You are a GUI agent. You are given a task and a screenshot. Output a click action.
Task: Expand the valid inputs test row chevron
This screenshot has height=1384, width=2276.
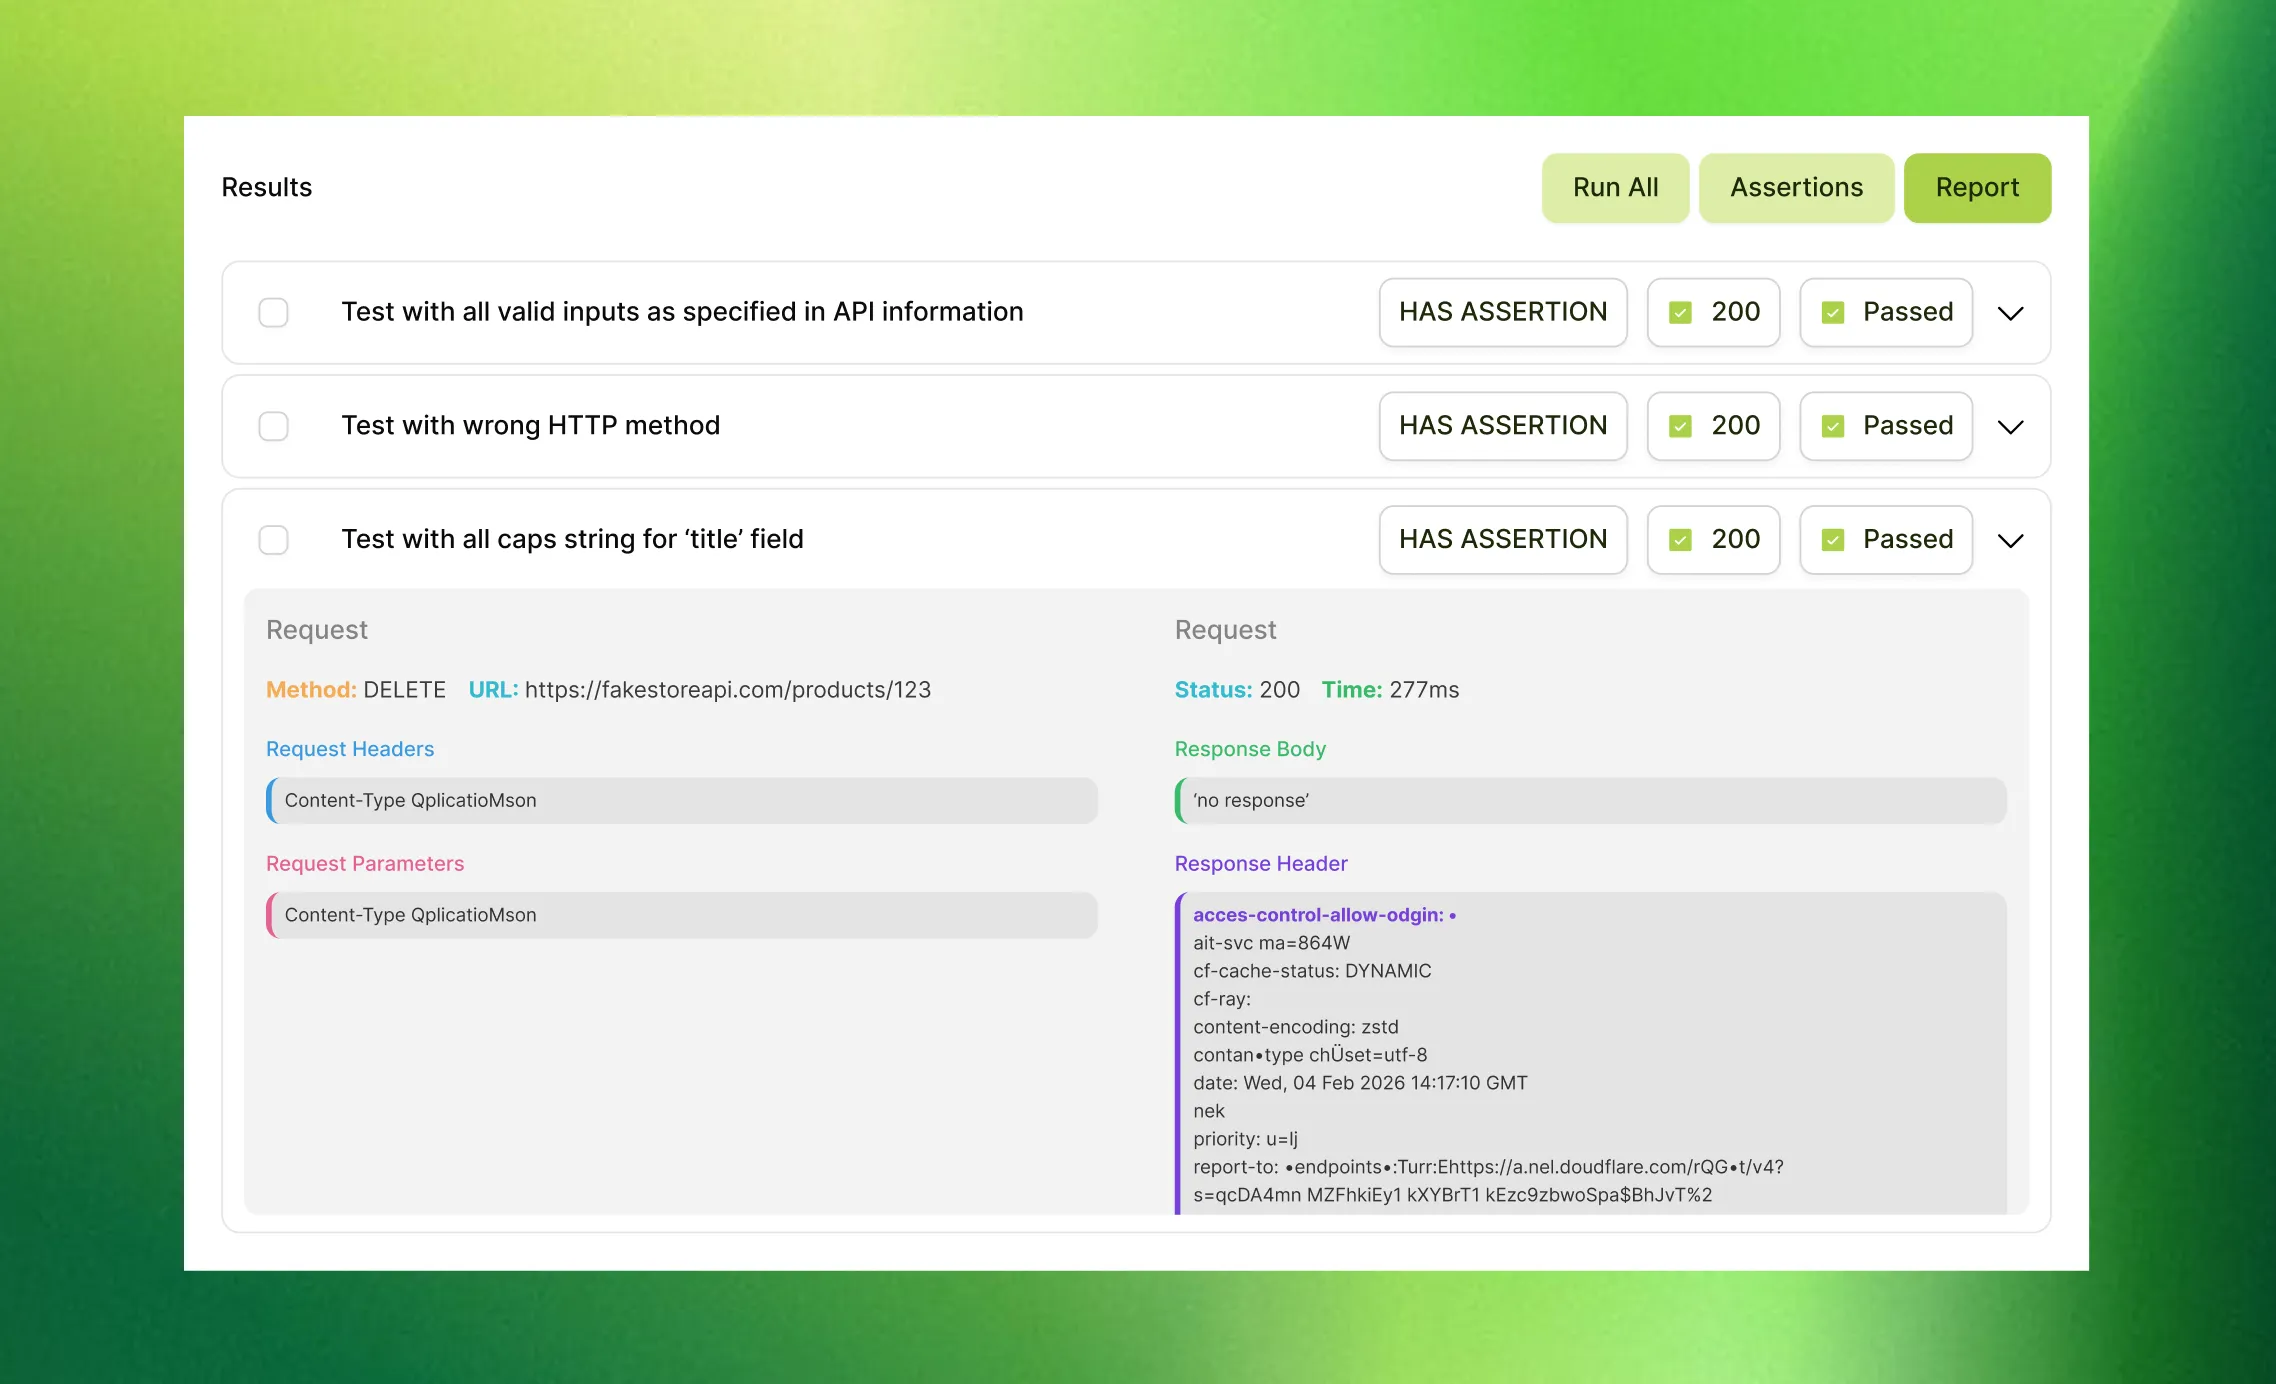tap(2010, 313)
